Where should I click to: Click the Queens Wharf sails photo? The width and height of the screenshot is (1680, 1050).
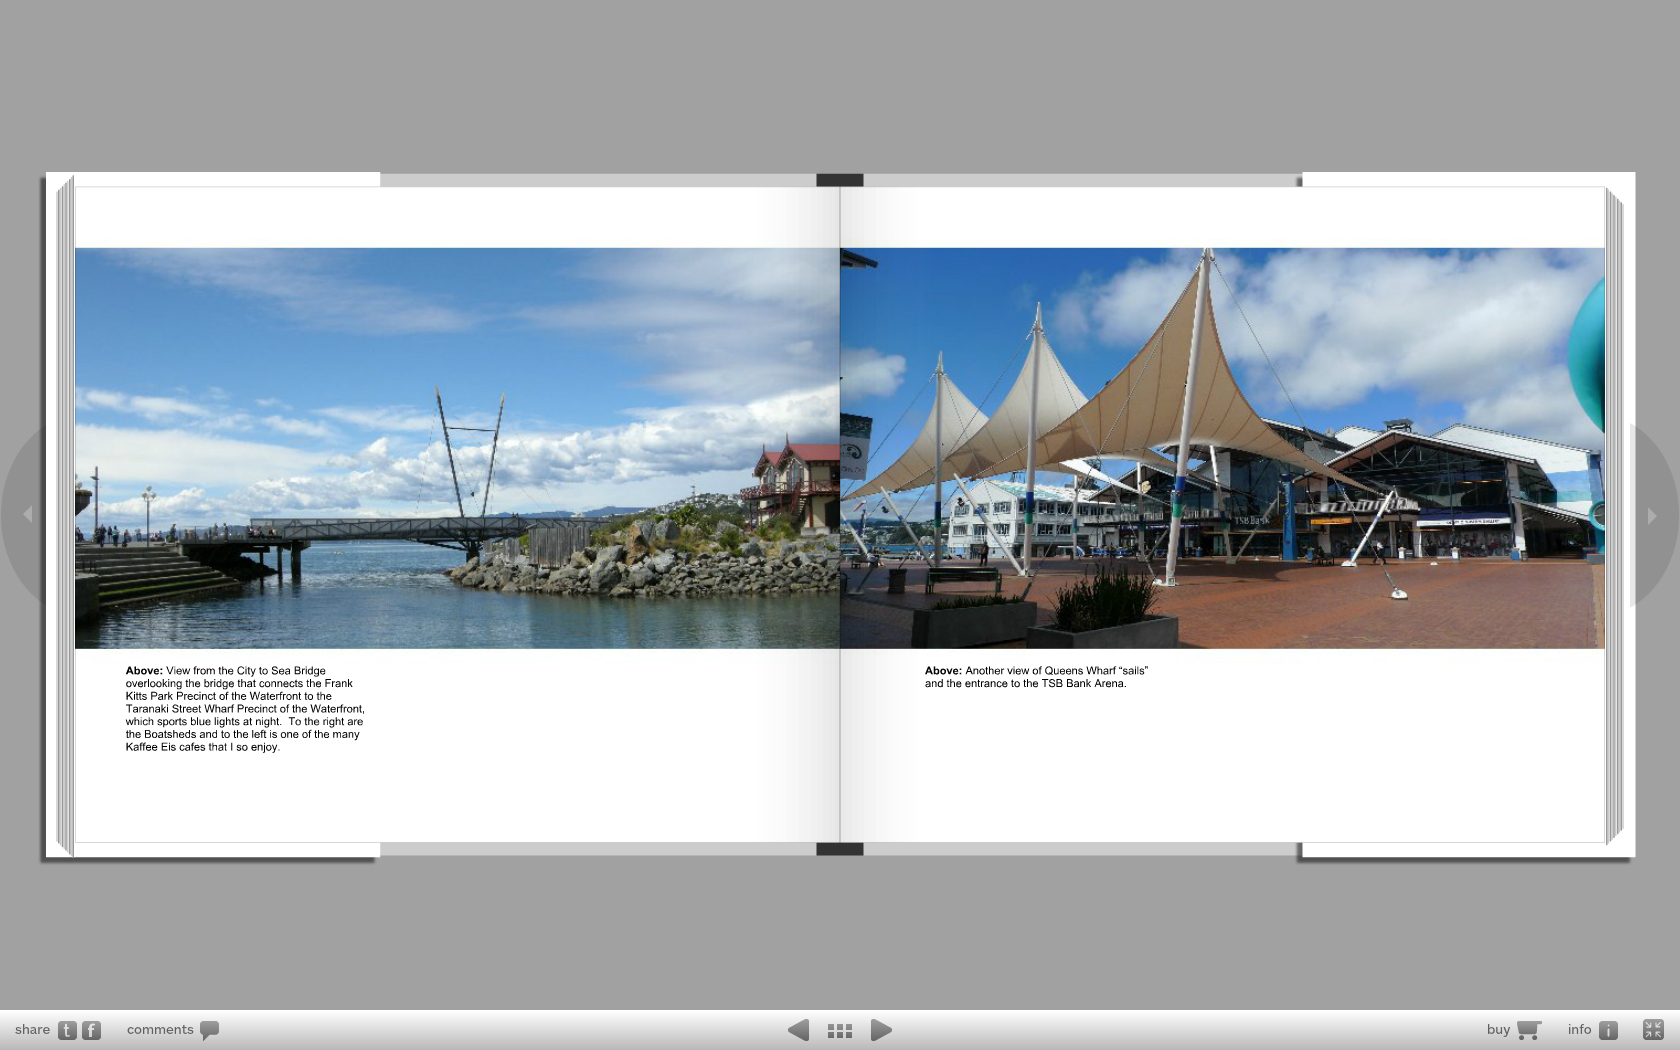[x=1222, y=448]
